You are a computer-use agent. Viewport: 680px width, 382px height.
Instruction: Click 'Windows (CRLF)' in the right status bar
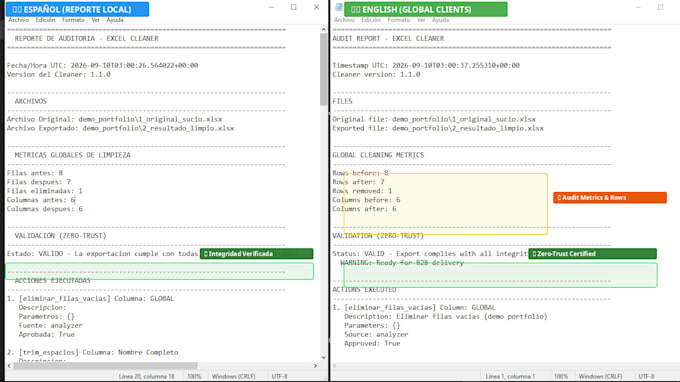pos(601,376)
